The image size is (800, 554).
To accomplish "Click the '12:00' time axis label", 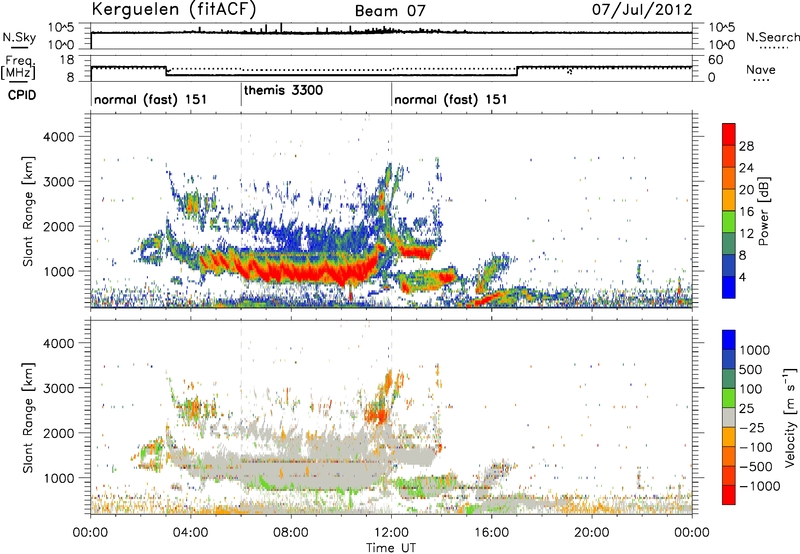I will tap(391, 533).
